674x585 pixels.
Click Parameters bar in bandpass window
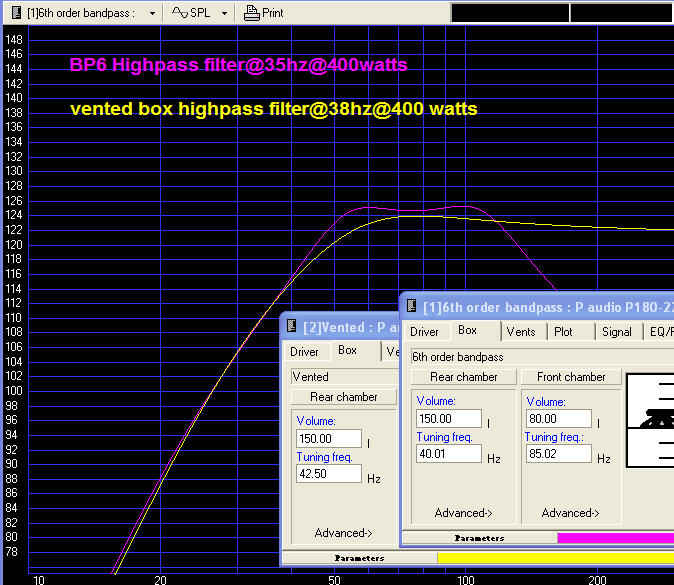[479, 538]
